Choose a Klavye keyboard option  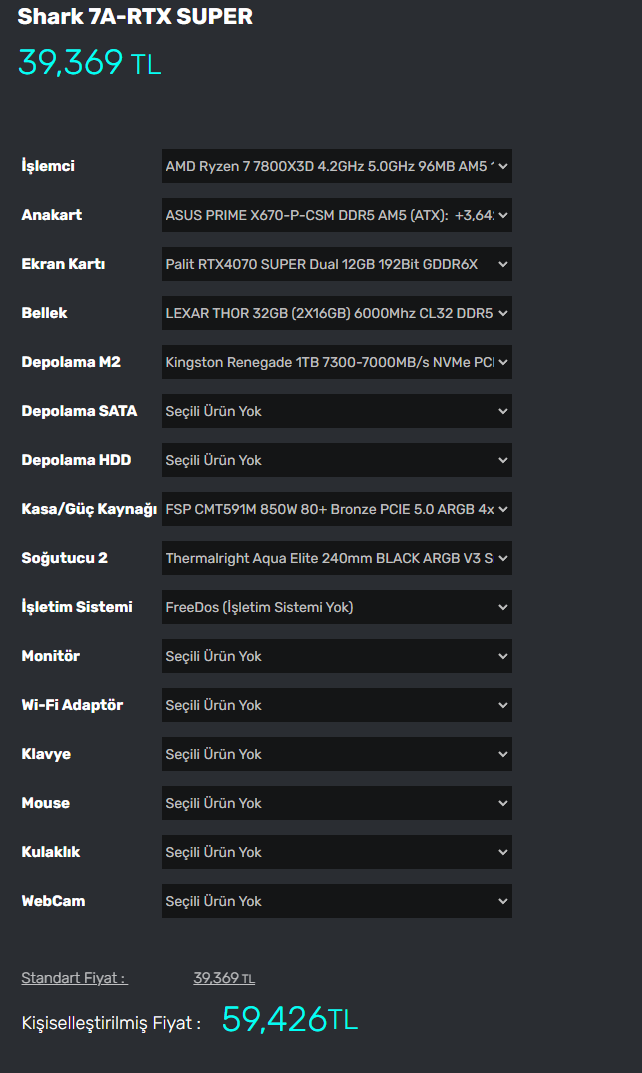click(336, 754)
